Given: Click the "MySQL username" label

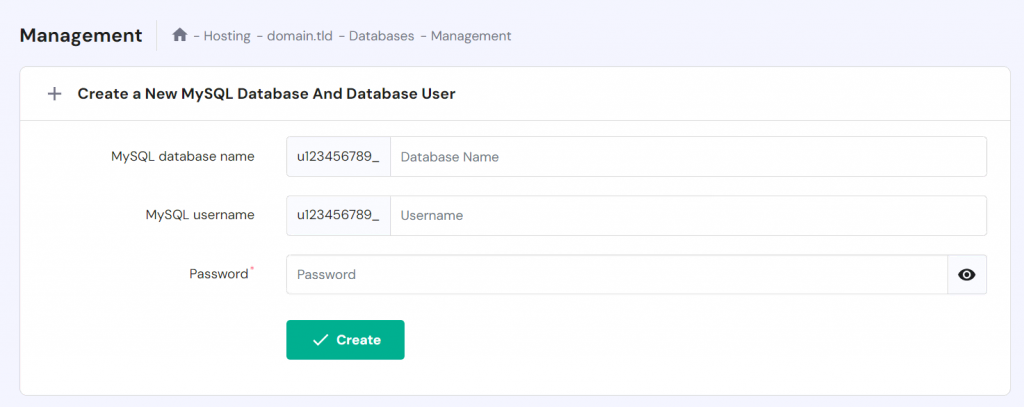Looking at the screenshot, I should (x=199, y=214).
